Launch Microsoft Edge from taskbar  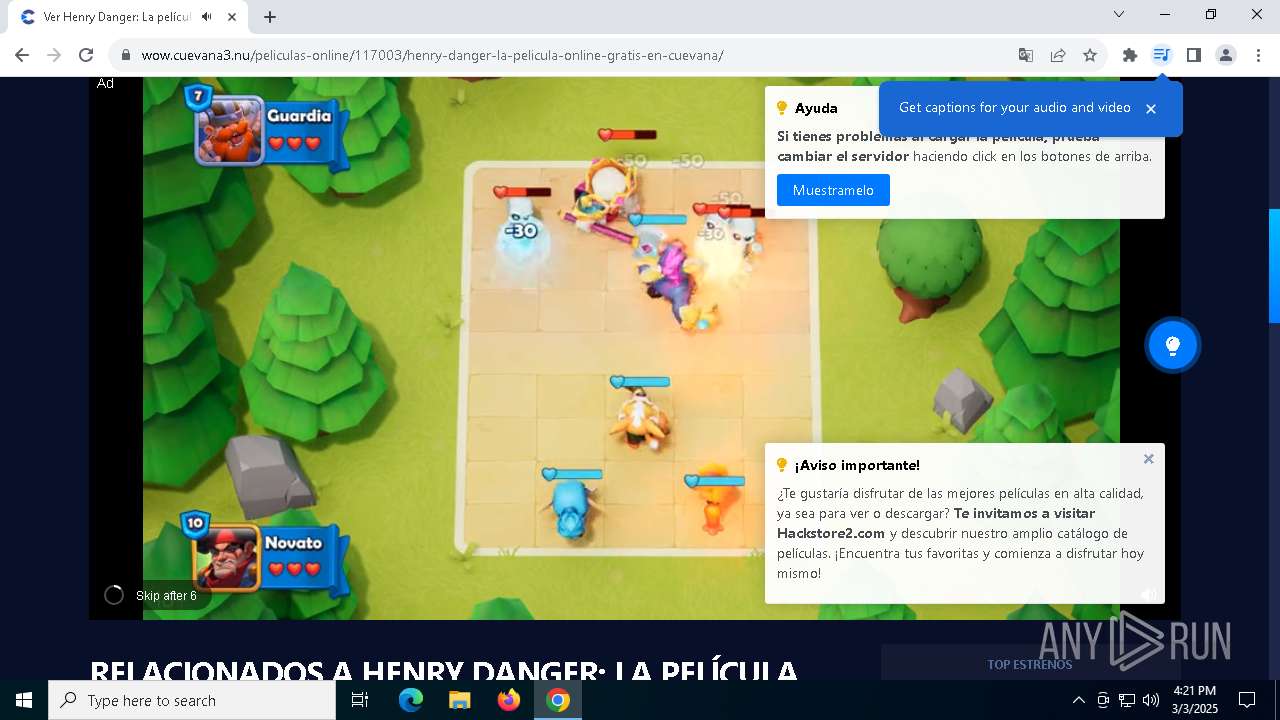(x=411, y=700)
